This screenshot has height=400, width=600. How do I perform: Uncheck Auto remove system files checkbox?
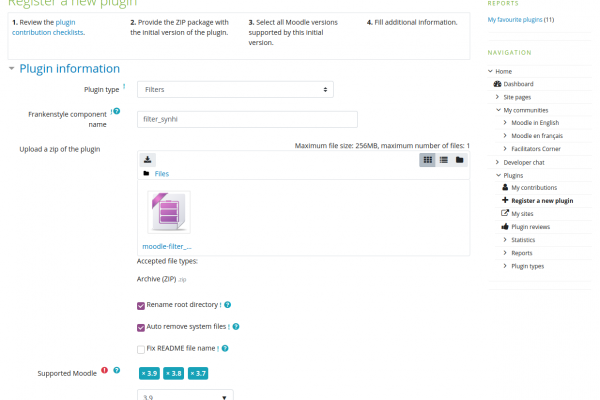click(x=141, y=327)
